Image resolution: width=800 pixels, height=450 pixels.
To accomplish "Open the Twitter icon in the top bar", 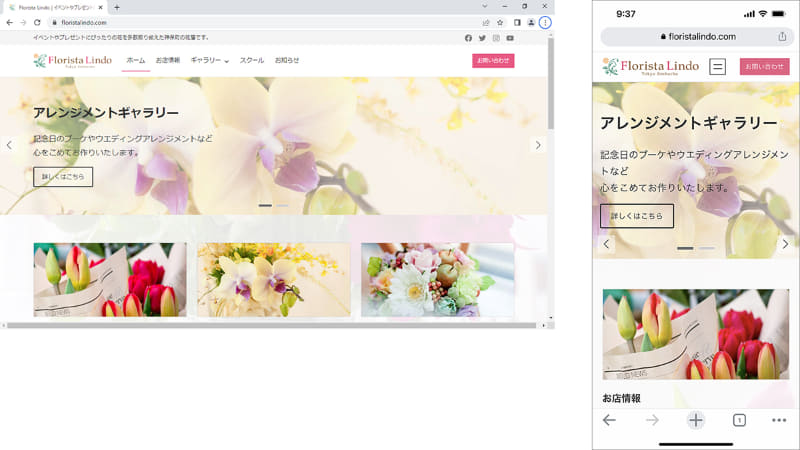I will pos(482,38).
